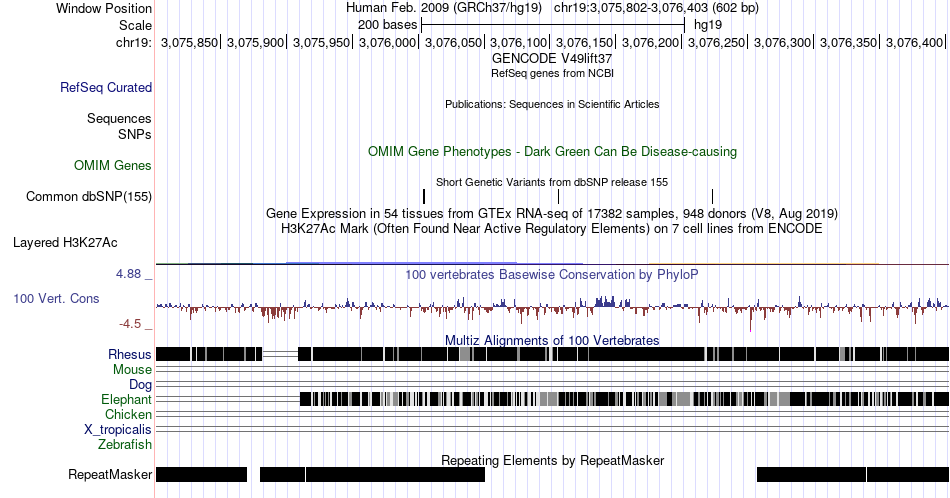Click the GENCODE V49lift37 track title
950x498 pixels.
552,59
